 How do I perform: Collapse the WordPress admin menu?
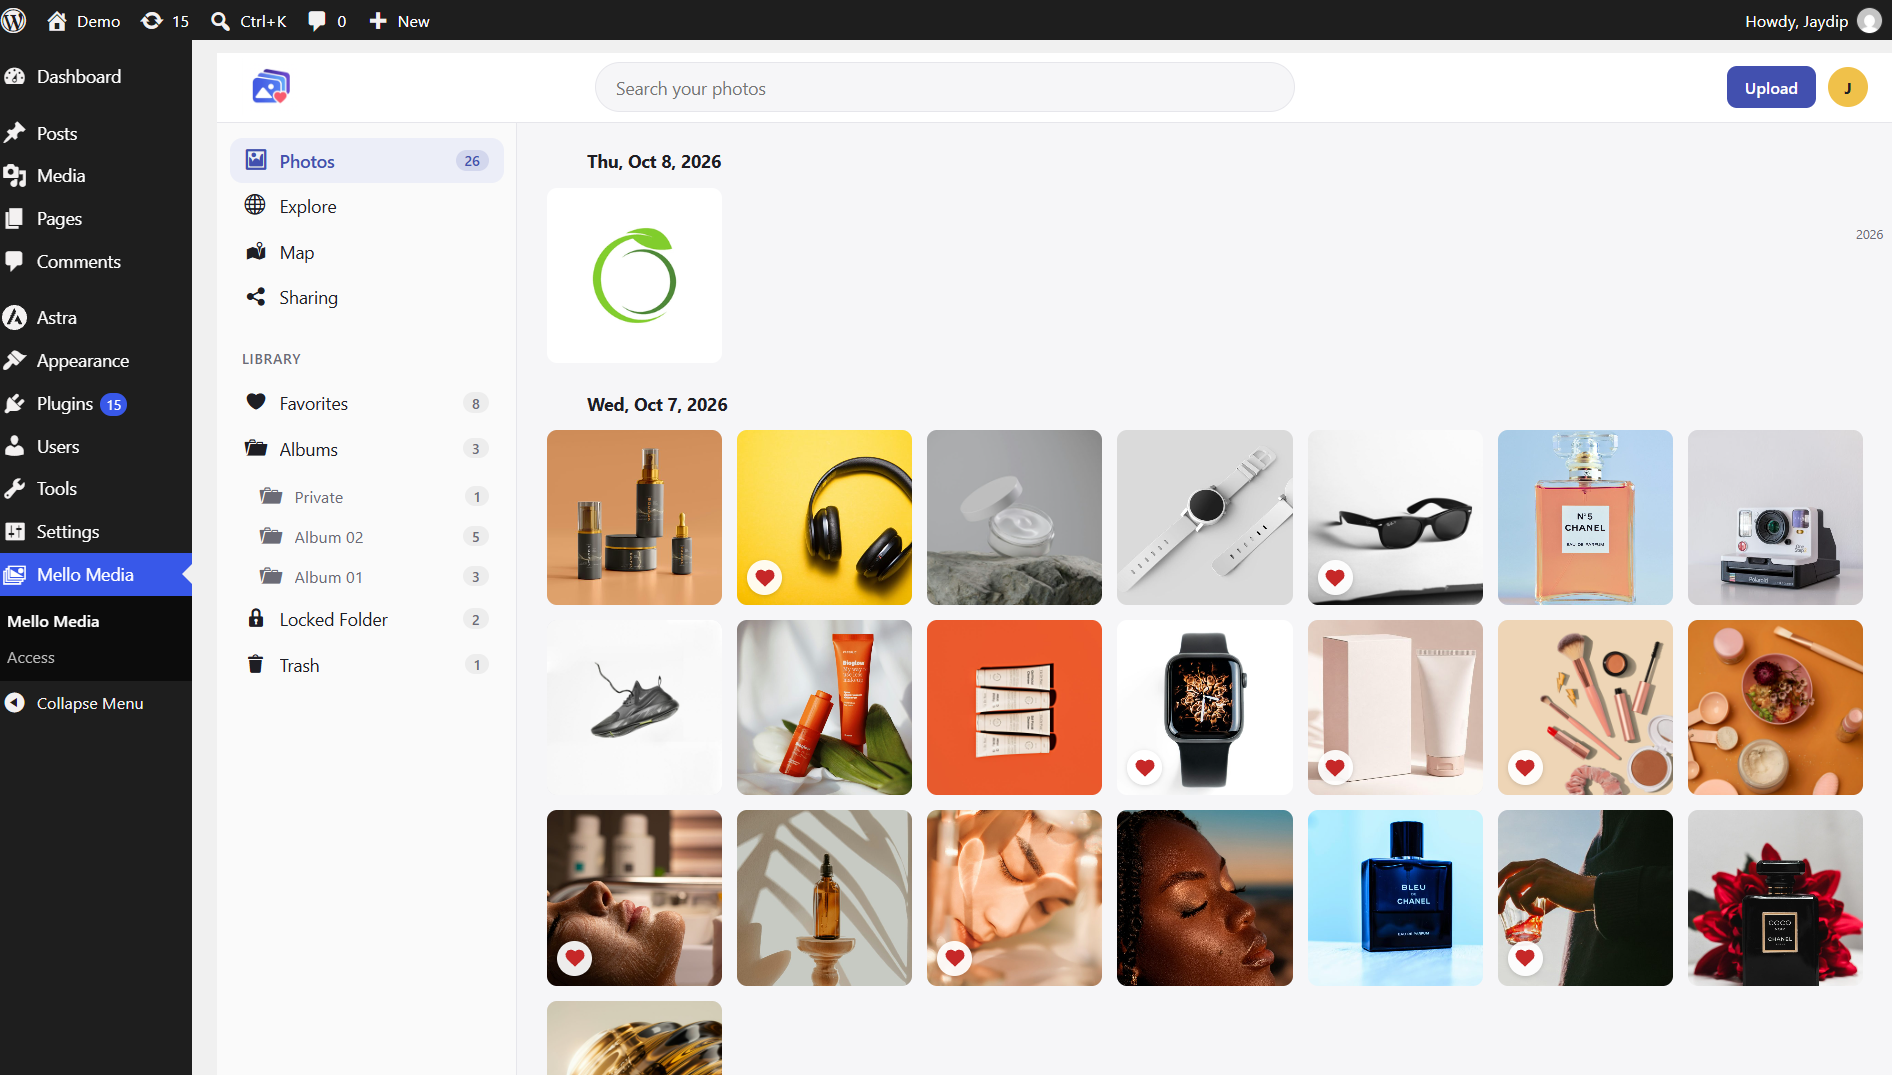[96, 703]
